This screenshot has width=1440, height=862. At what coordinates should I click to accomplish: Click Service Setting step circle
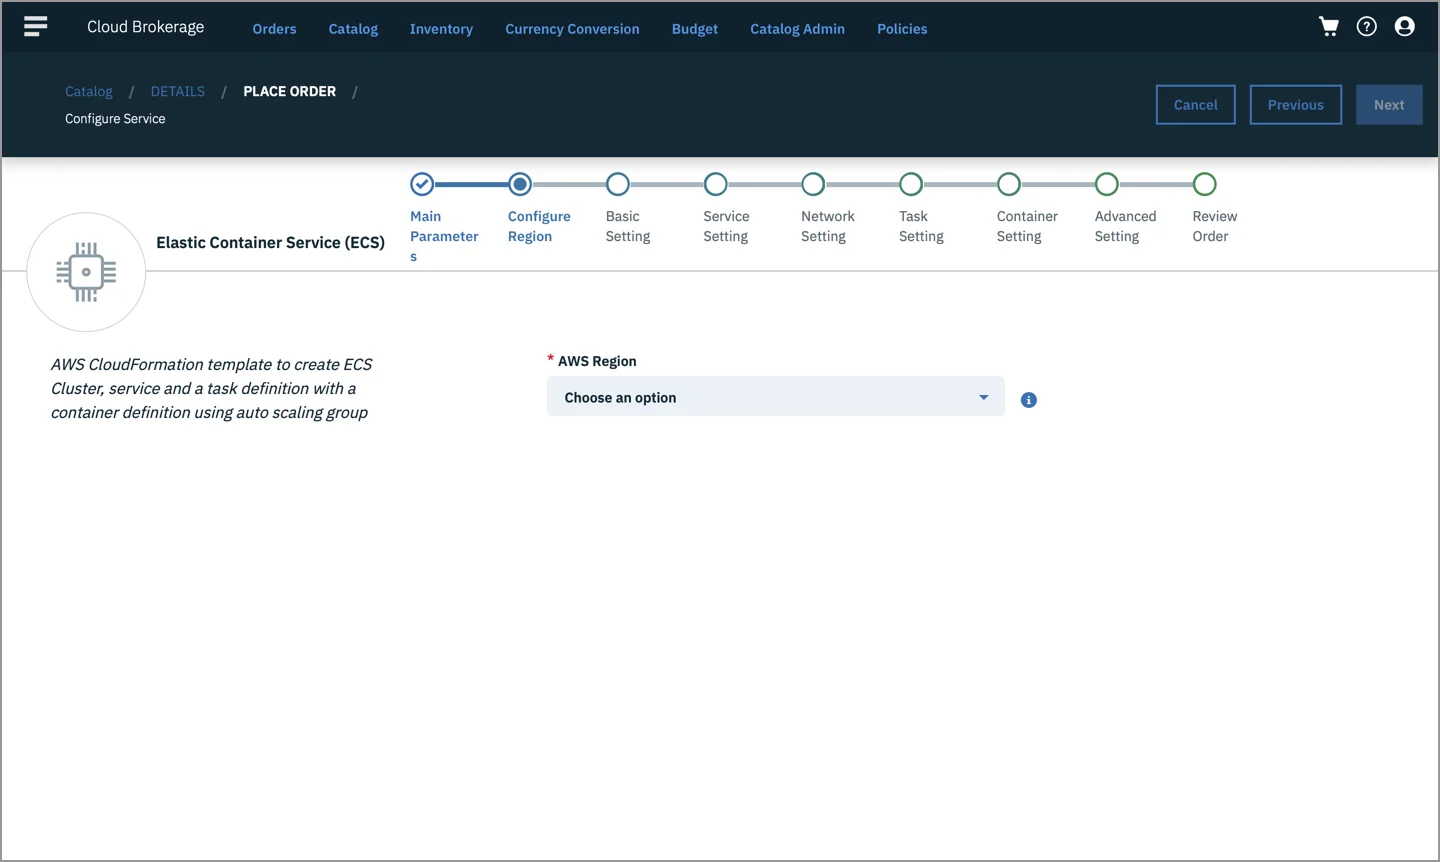click(715, 184)
